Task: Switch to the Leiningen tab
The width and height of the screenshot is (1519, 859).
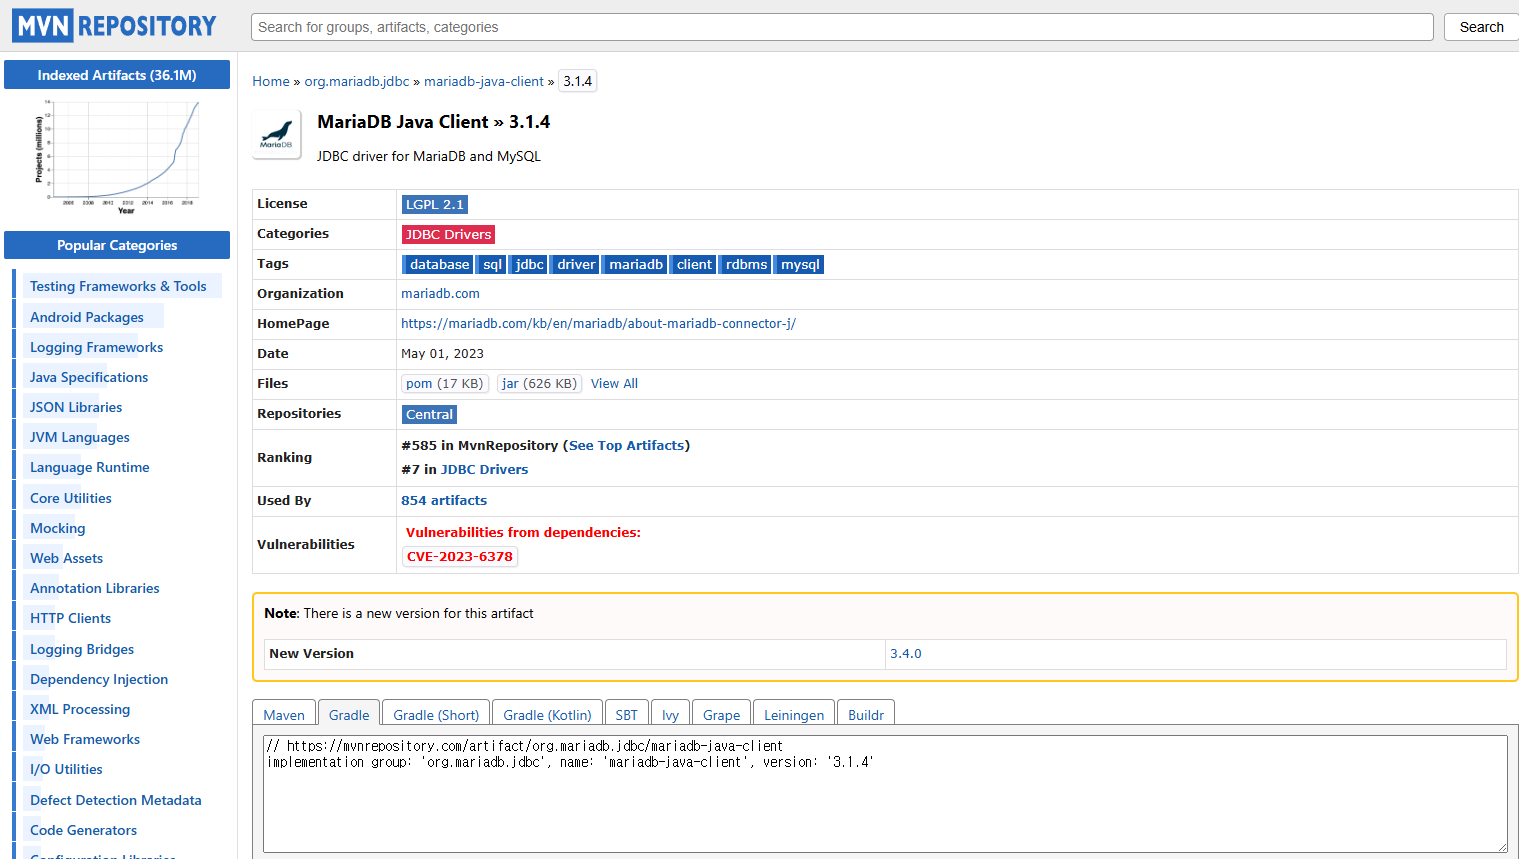Action: pos(794,714)
